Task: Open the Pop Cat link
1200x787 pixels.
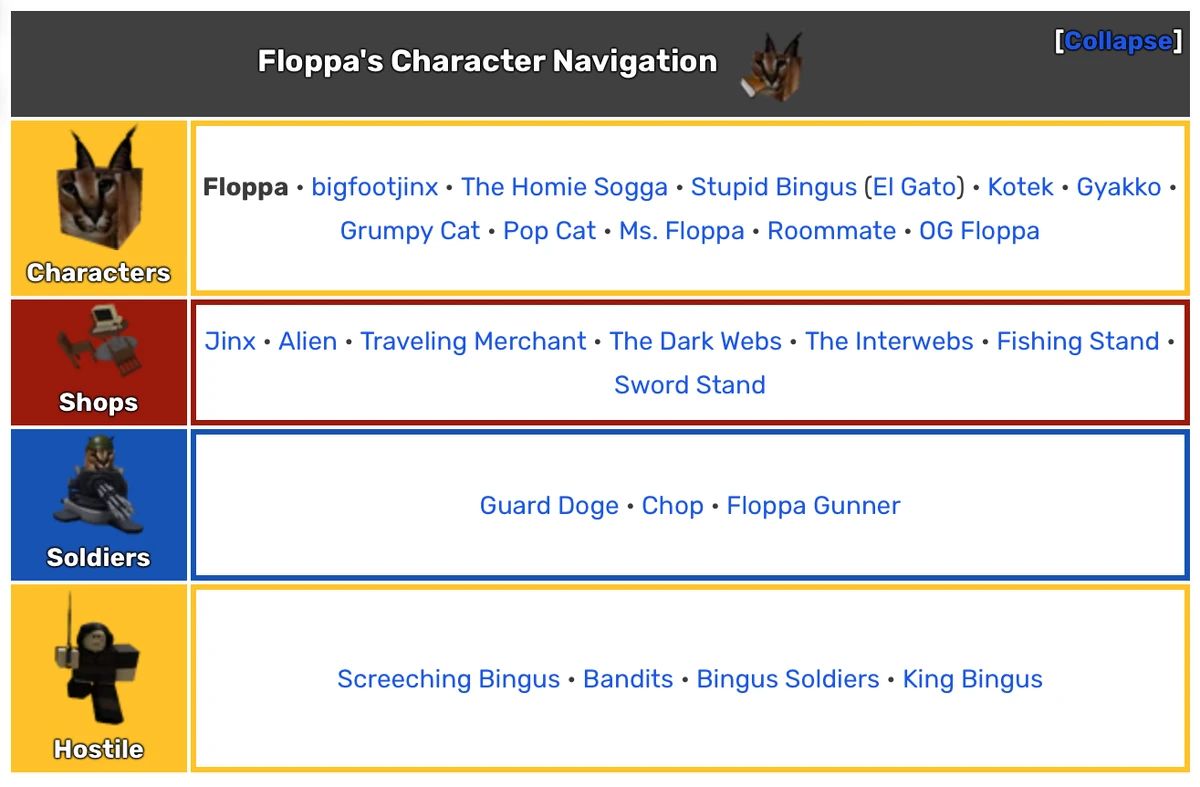Action: pyautogui.click(x=549, y=231)
